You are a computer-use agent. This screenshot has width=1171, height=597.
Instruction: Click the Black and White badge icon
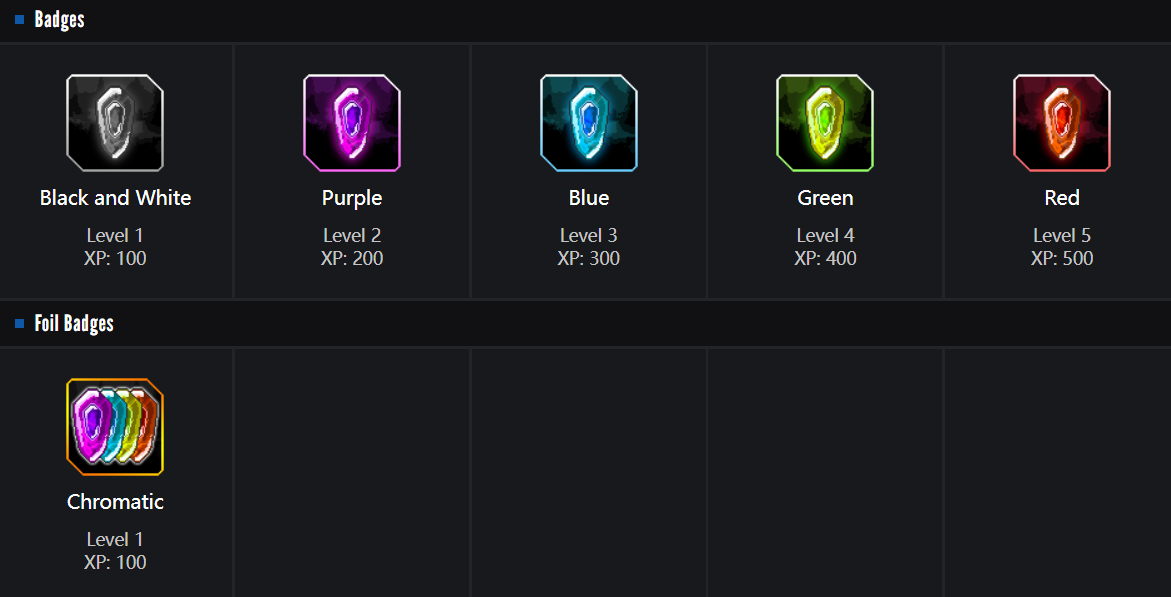click(115, 123)
